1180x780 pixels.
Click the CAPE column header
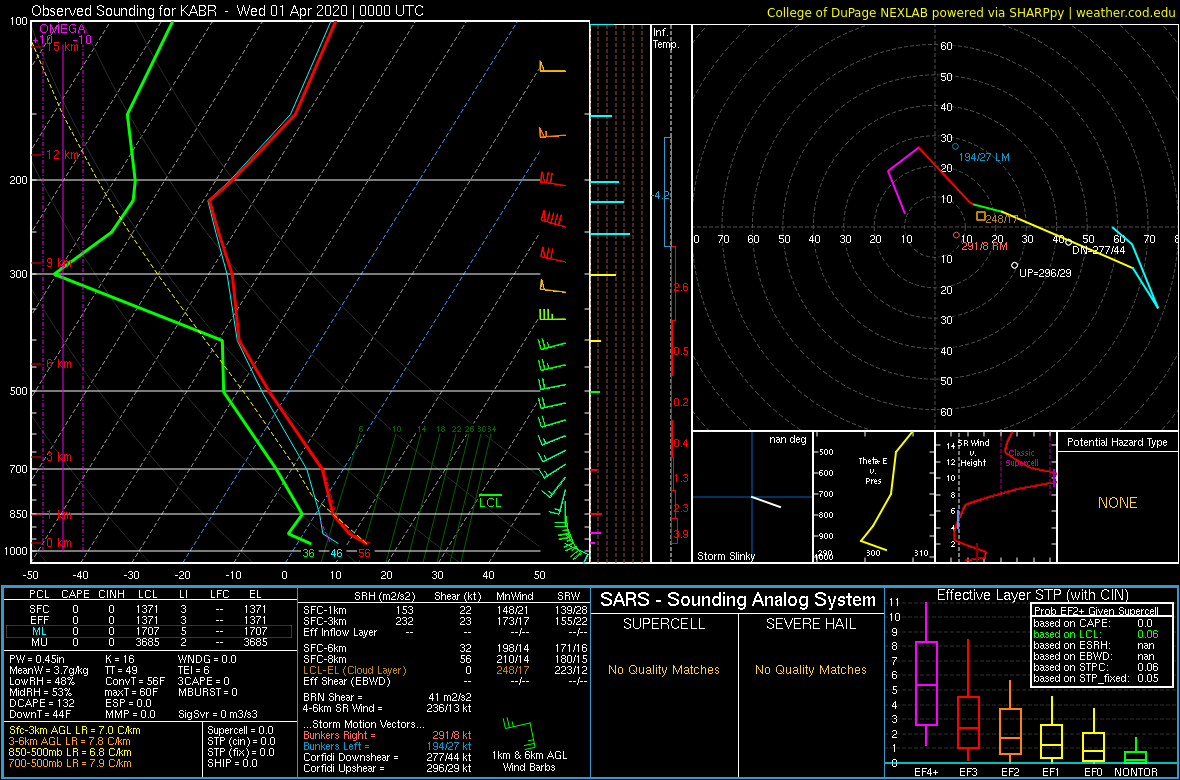pos(75,595)
